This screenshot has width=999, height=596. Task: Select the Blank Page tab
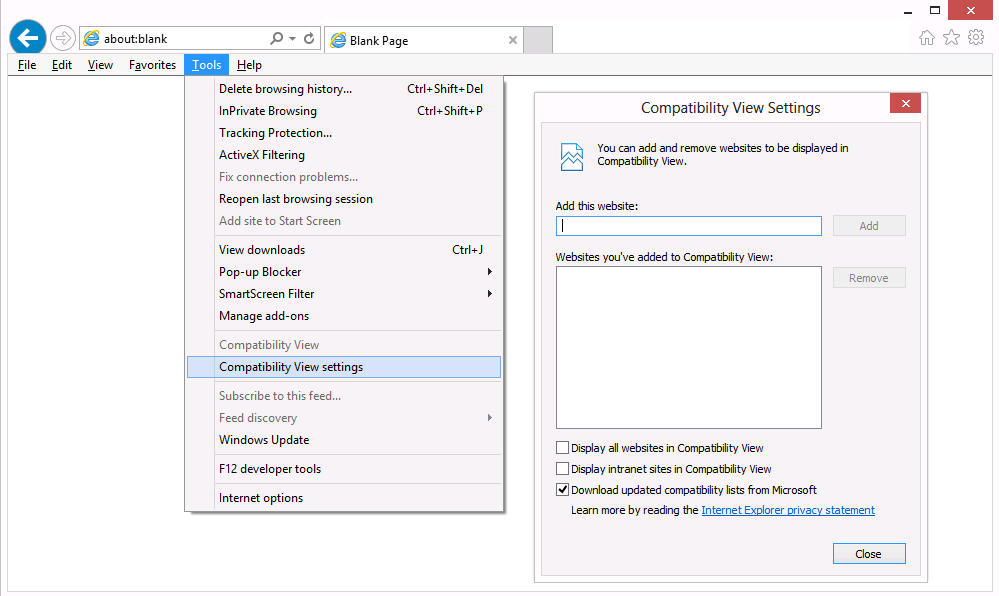tap(420, 40)
